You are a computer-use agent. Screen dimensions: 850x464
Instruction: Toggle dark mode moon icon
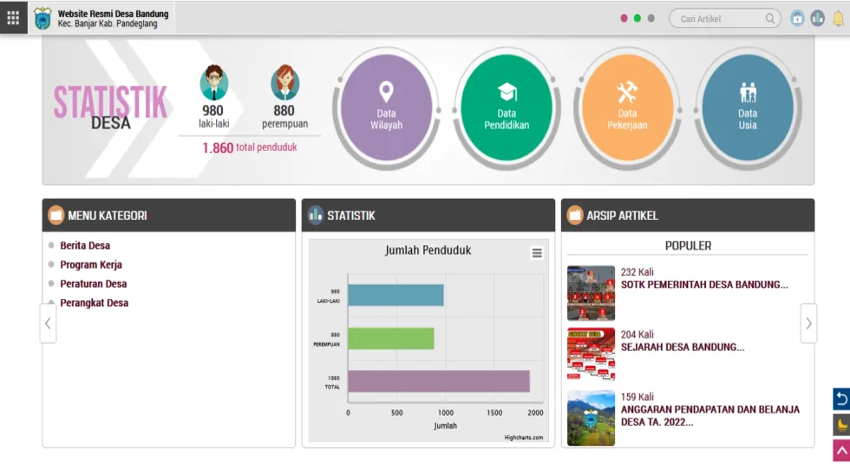pyautogui.click(x=841, y=425)
